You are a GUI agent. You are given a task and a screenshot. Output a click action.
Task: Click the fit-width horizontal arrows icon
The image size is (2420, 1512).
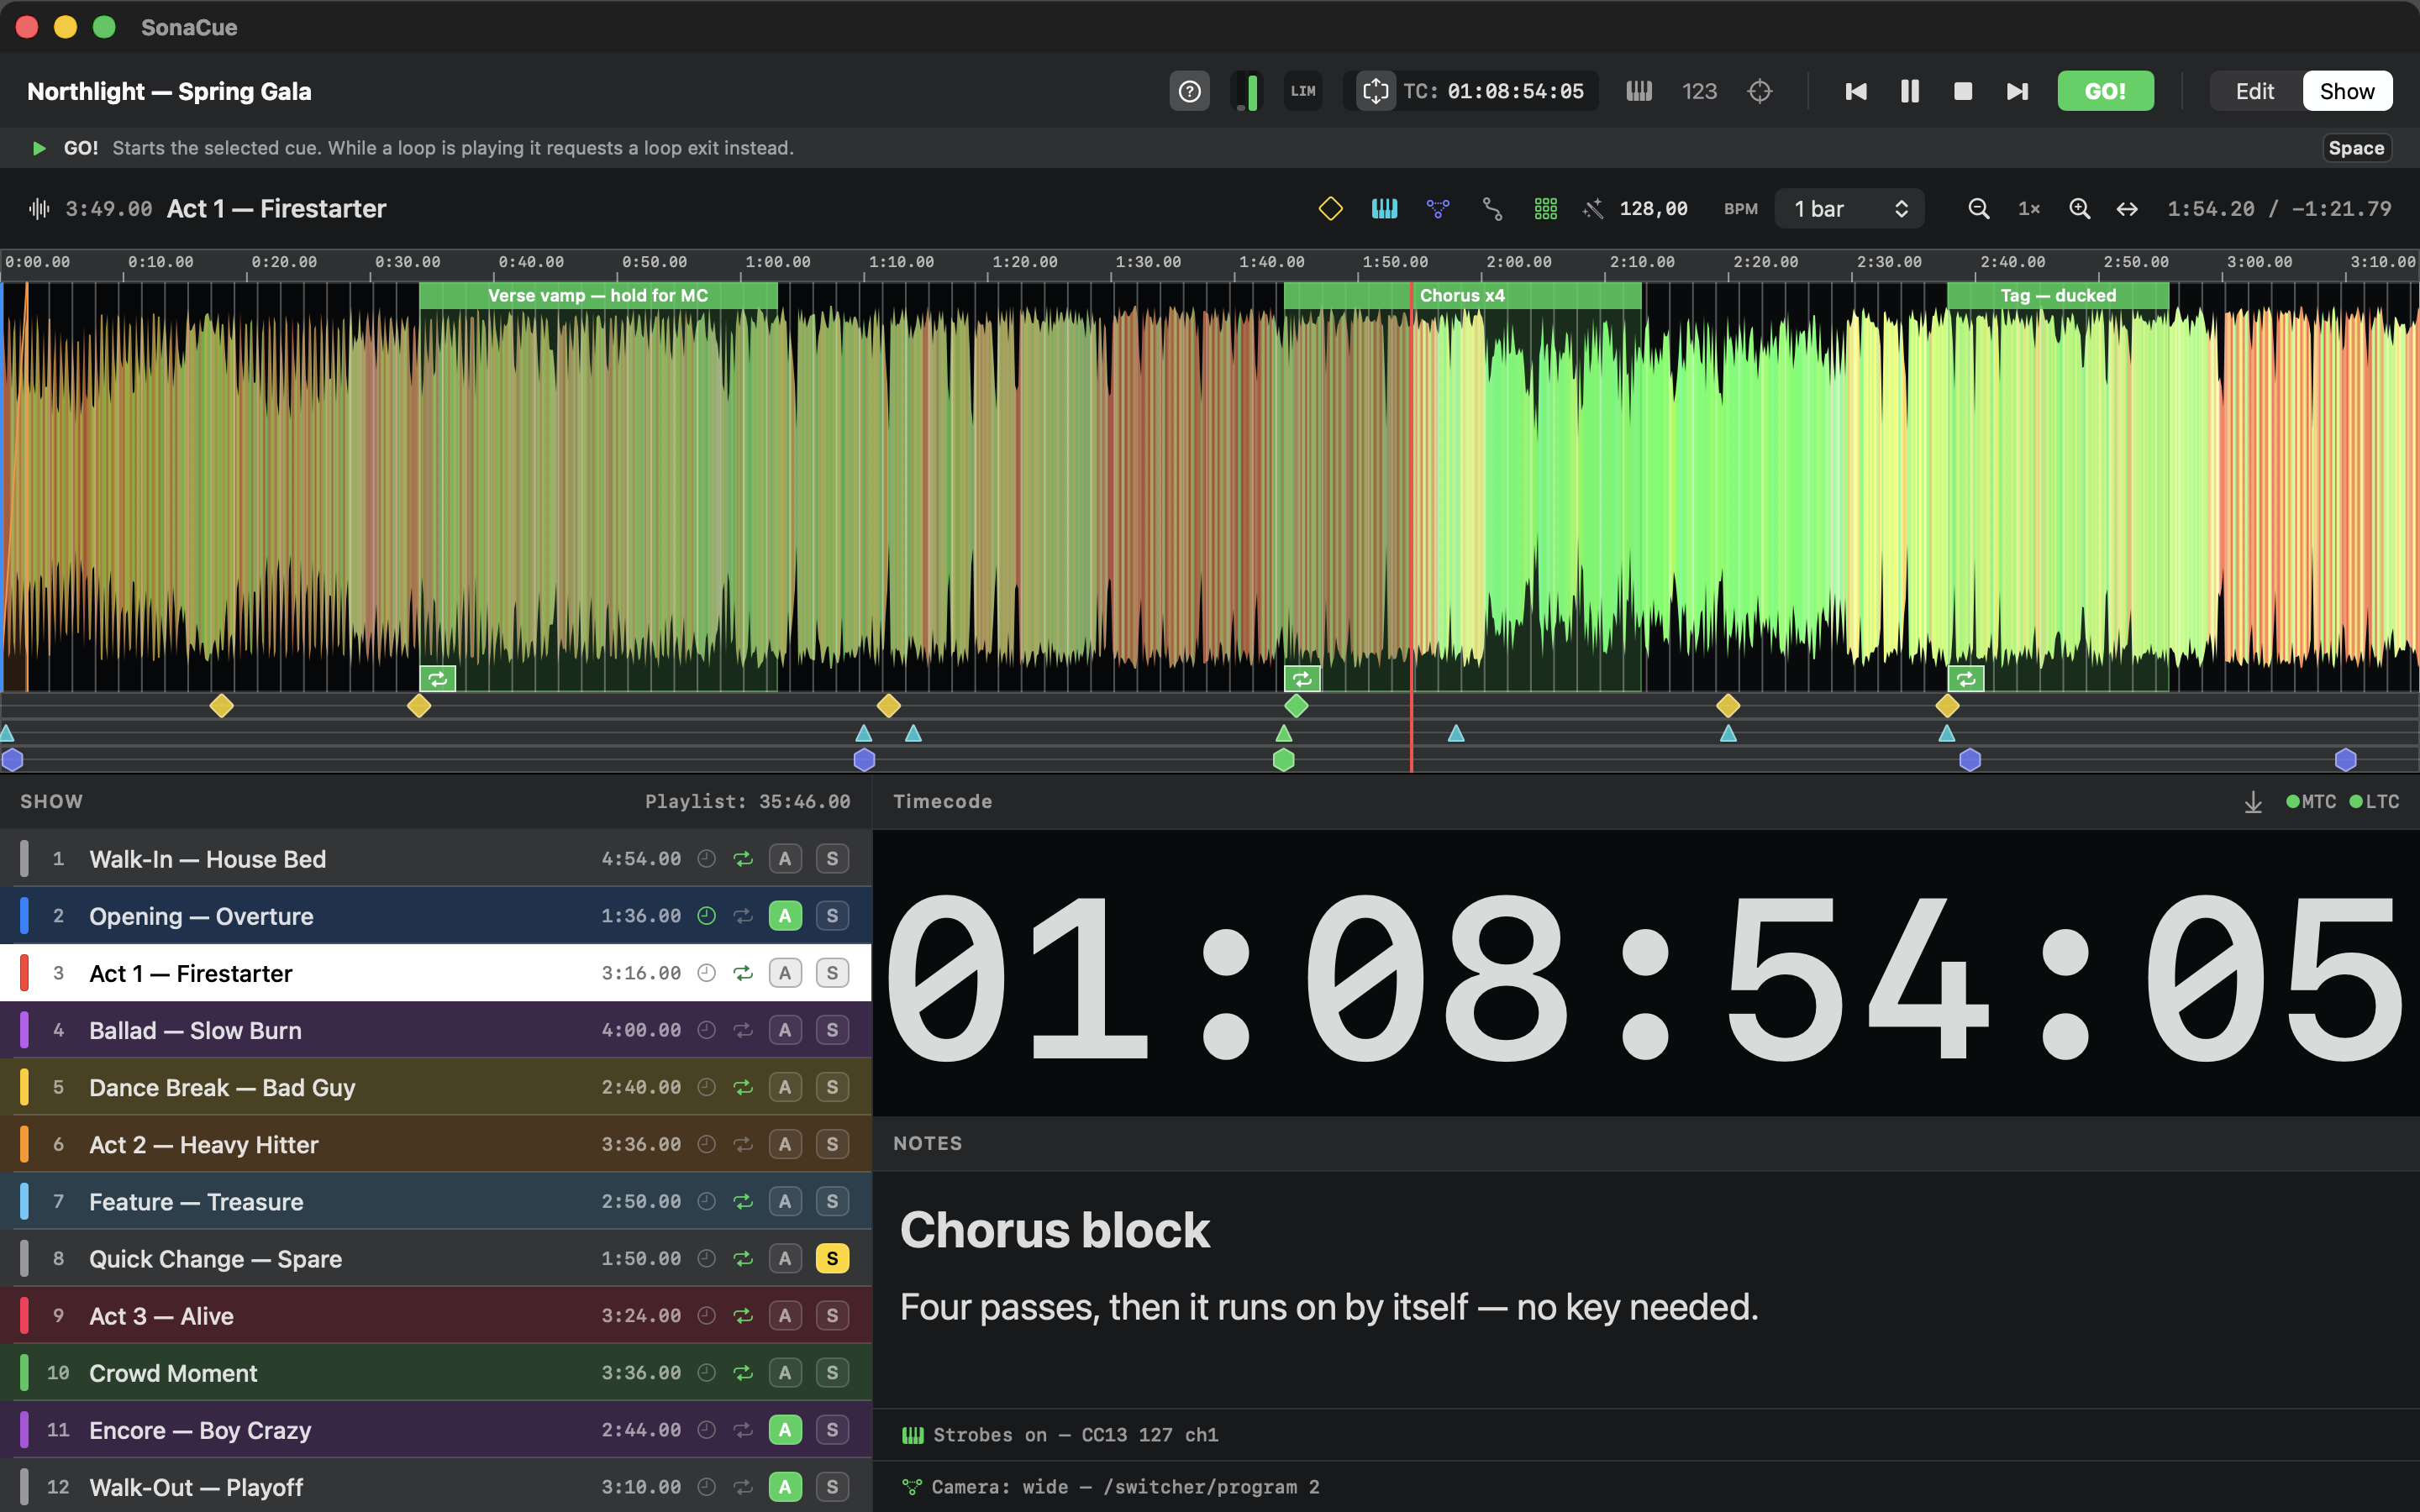[2127, 208]
